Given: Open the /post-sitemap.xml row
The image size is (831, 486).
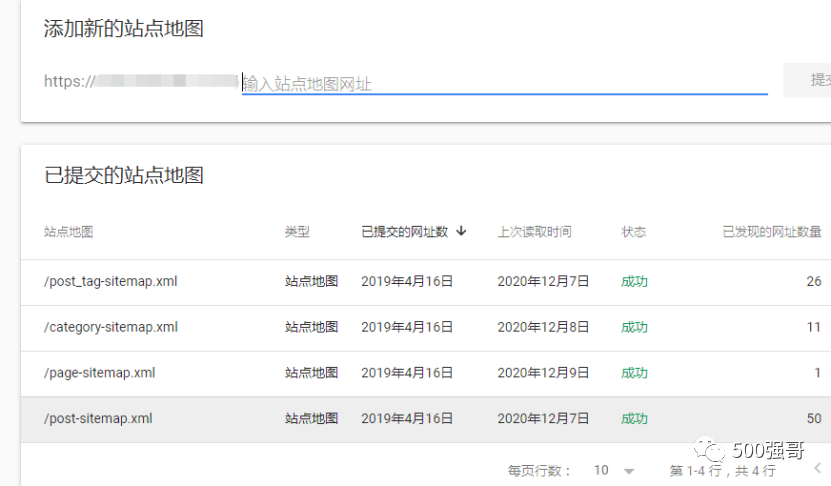Looking at the screenshot, I should (x=426, y=419).
